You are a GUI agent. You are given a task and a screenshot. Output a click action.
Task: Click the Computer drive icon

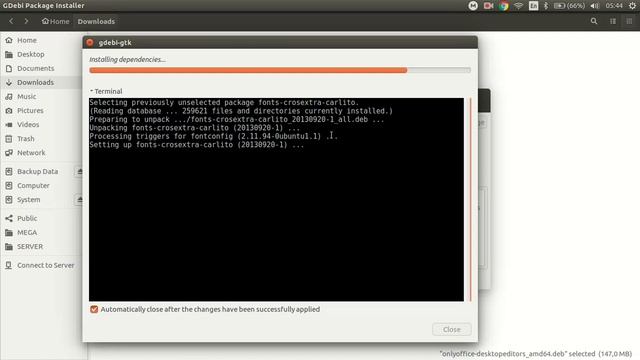coord(9,186)
